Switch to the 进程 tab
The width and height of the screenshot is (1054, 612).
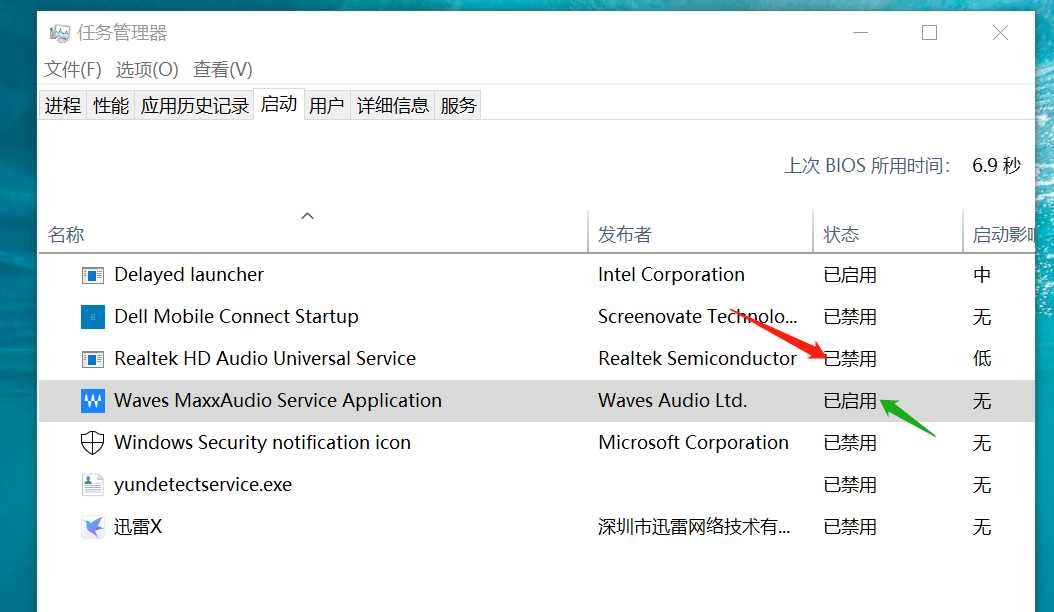(63, 105)
